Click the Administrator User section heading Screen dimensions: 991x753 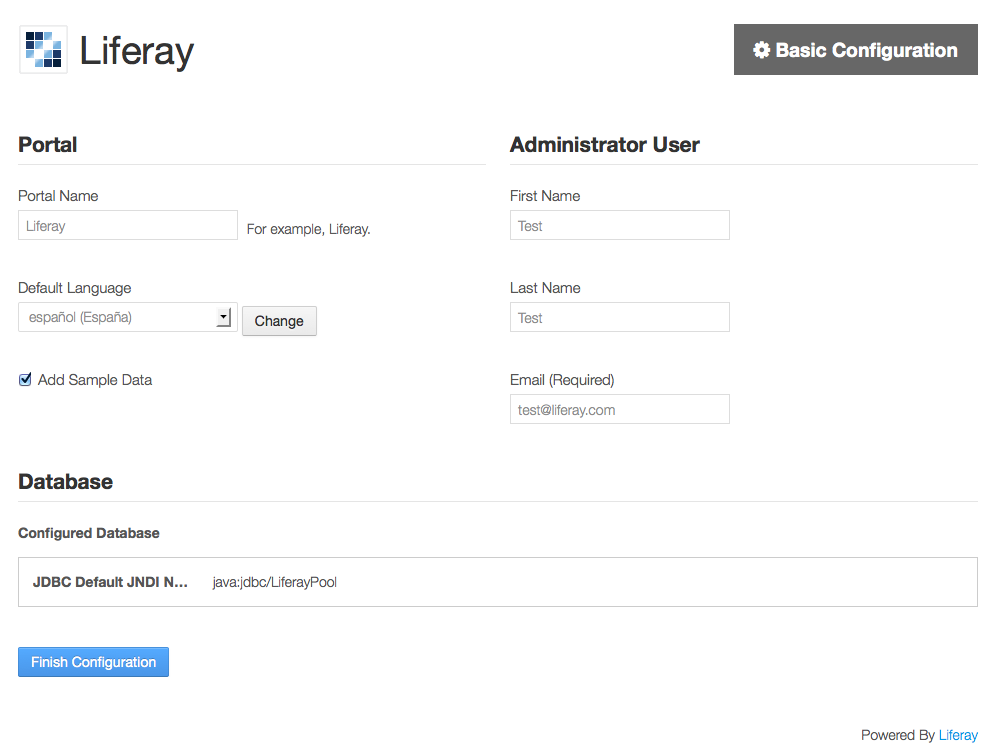click(605, 144)
